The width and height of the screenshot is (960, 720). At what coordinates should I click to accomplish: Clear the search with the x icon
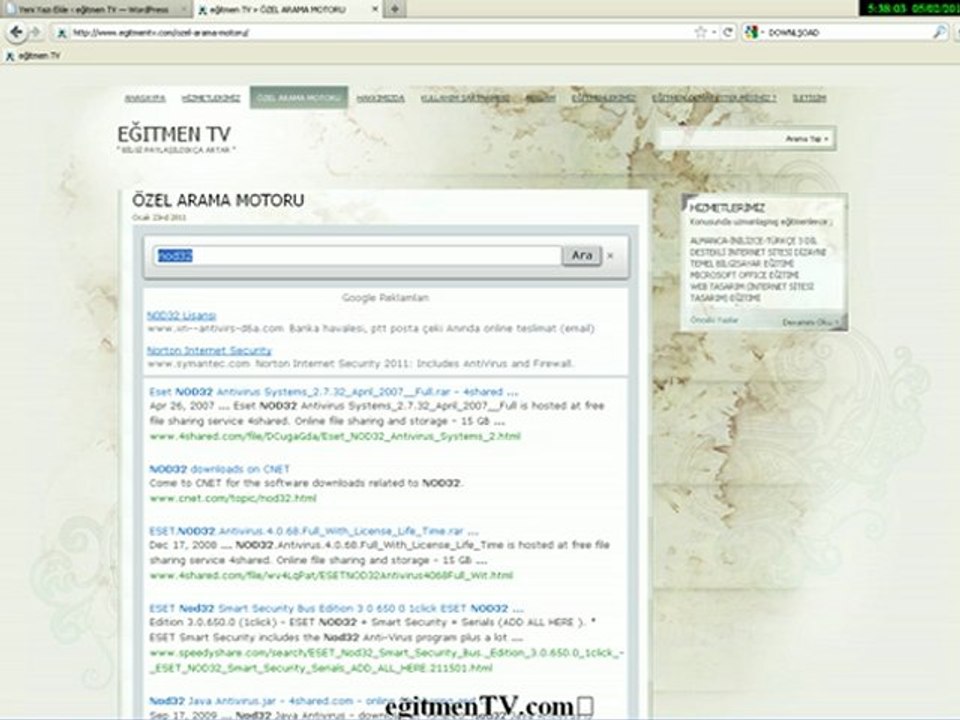point(610,256)
